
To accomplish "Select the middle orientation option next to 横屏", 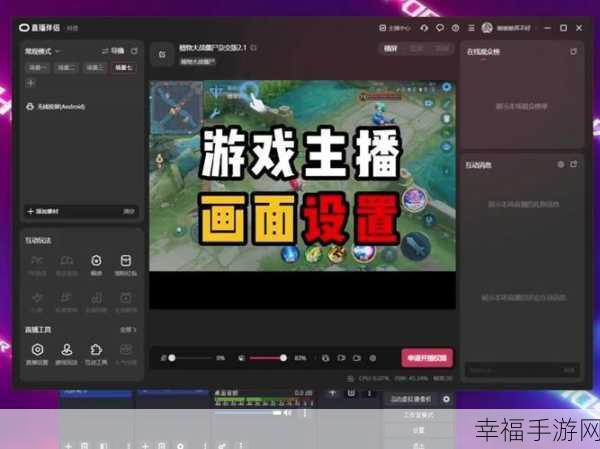I will (x=416, y=49).
